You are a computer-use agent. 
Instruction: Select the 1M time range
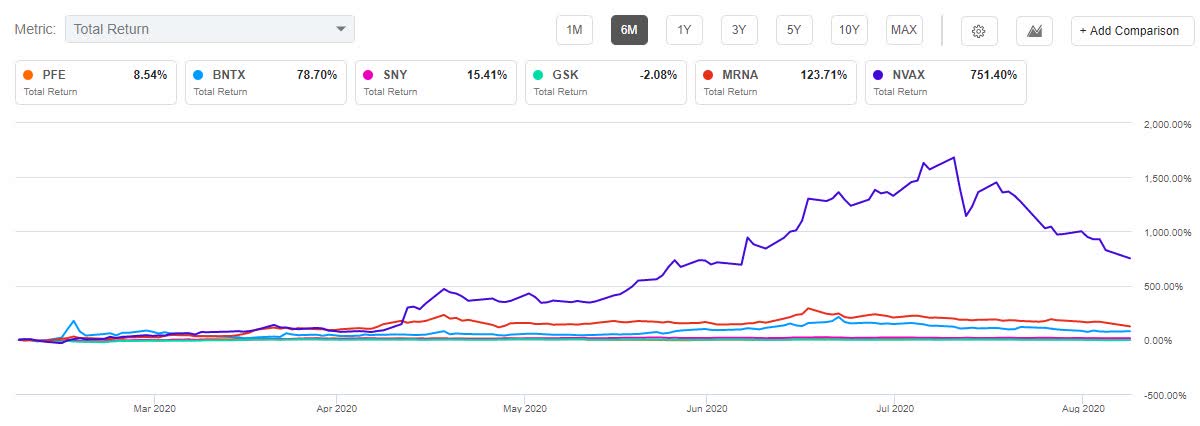(x=574, y=30)
